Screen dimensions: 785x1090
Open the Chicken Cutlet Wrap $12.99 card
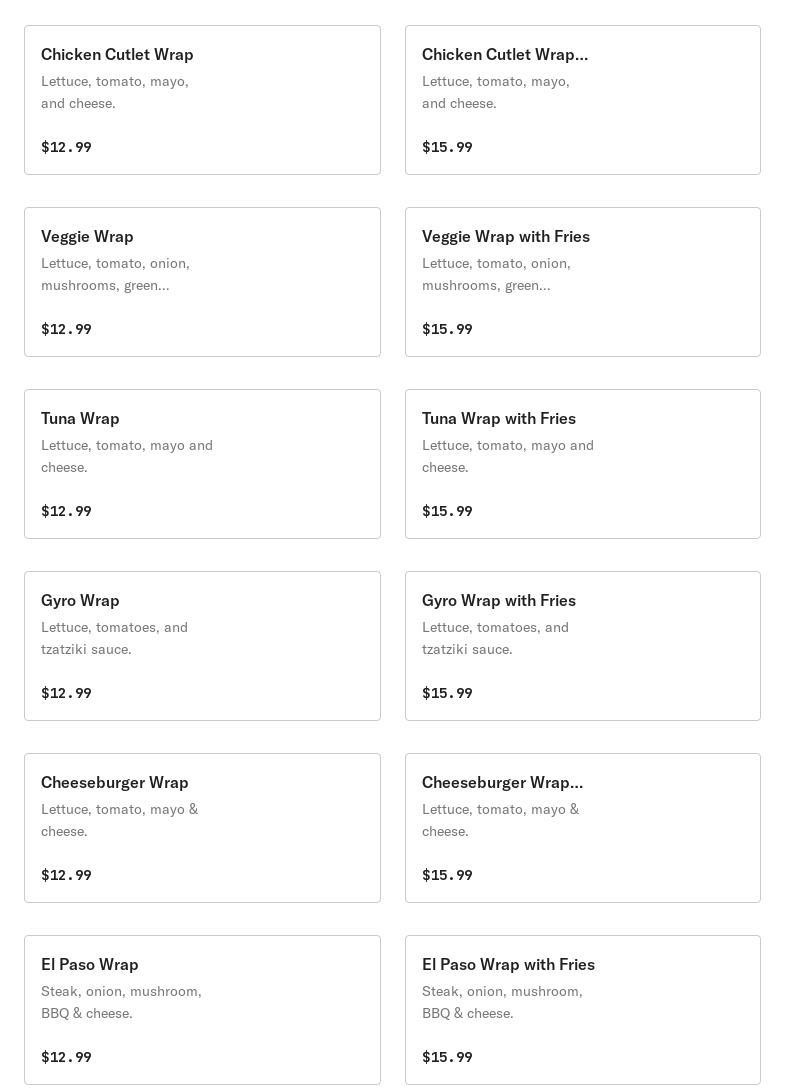click(202, 100)
